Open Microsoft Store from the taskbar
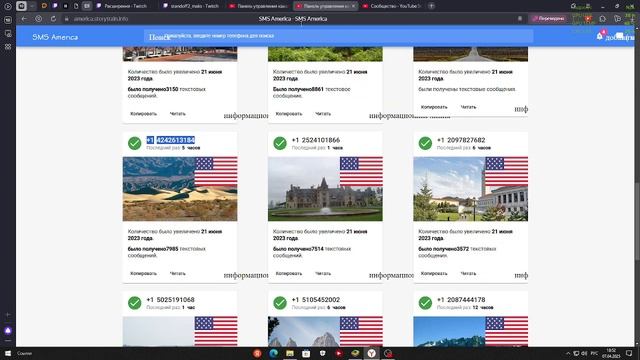 [306, 353]
